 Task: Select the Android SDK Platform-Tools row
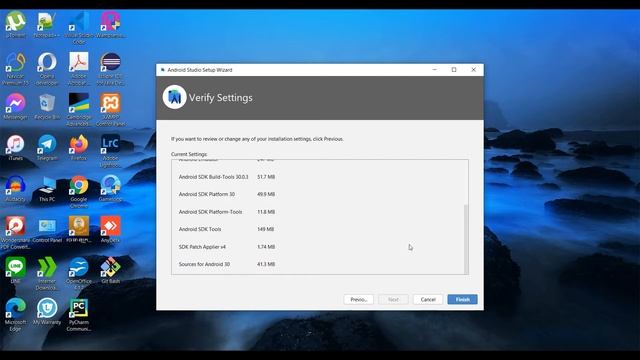[320, 212]
